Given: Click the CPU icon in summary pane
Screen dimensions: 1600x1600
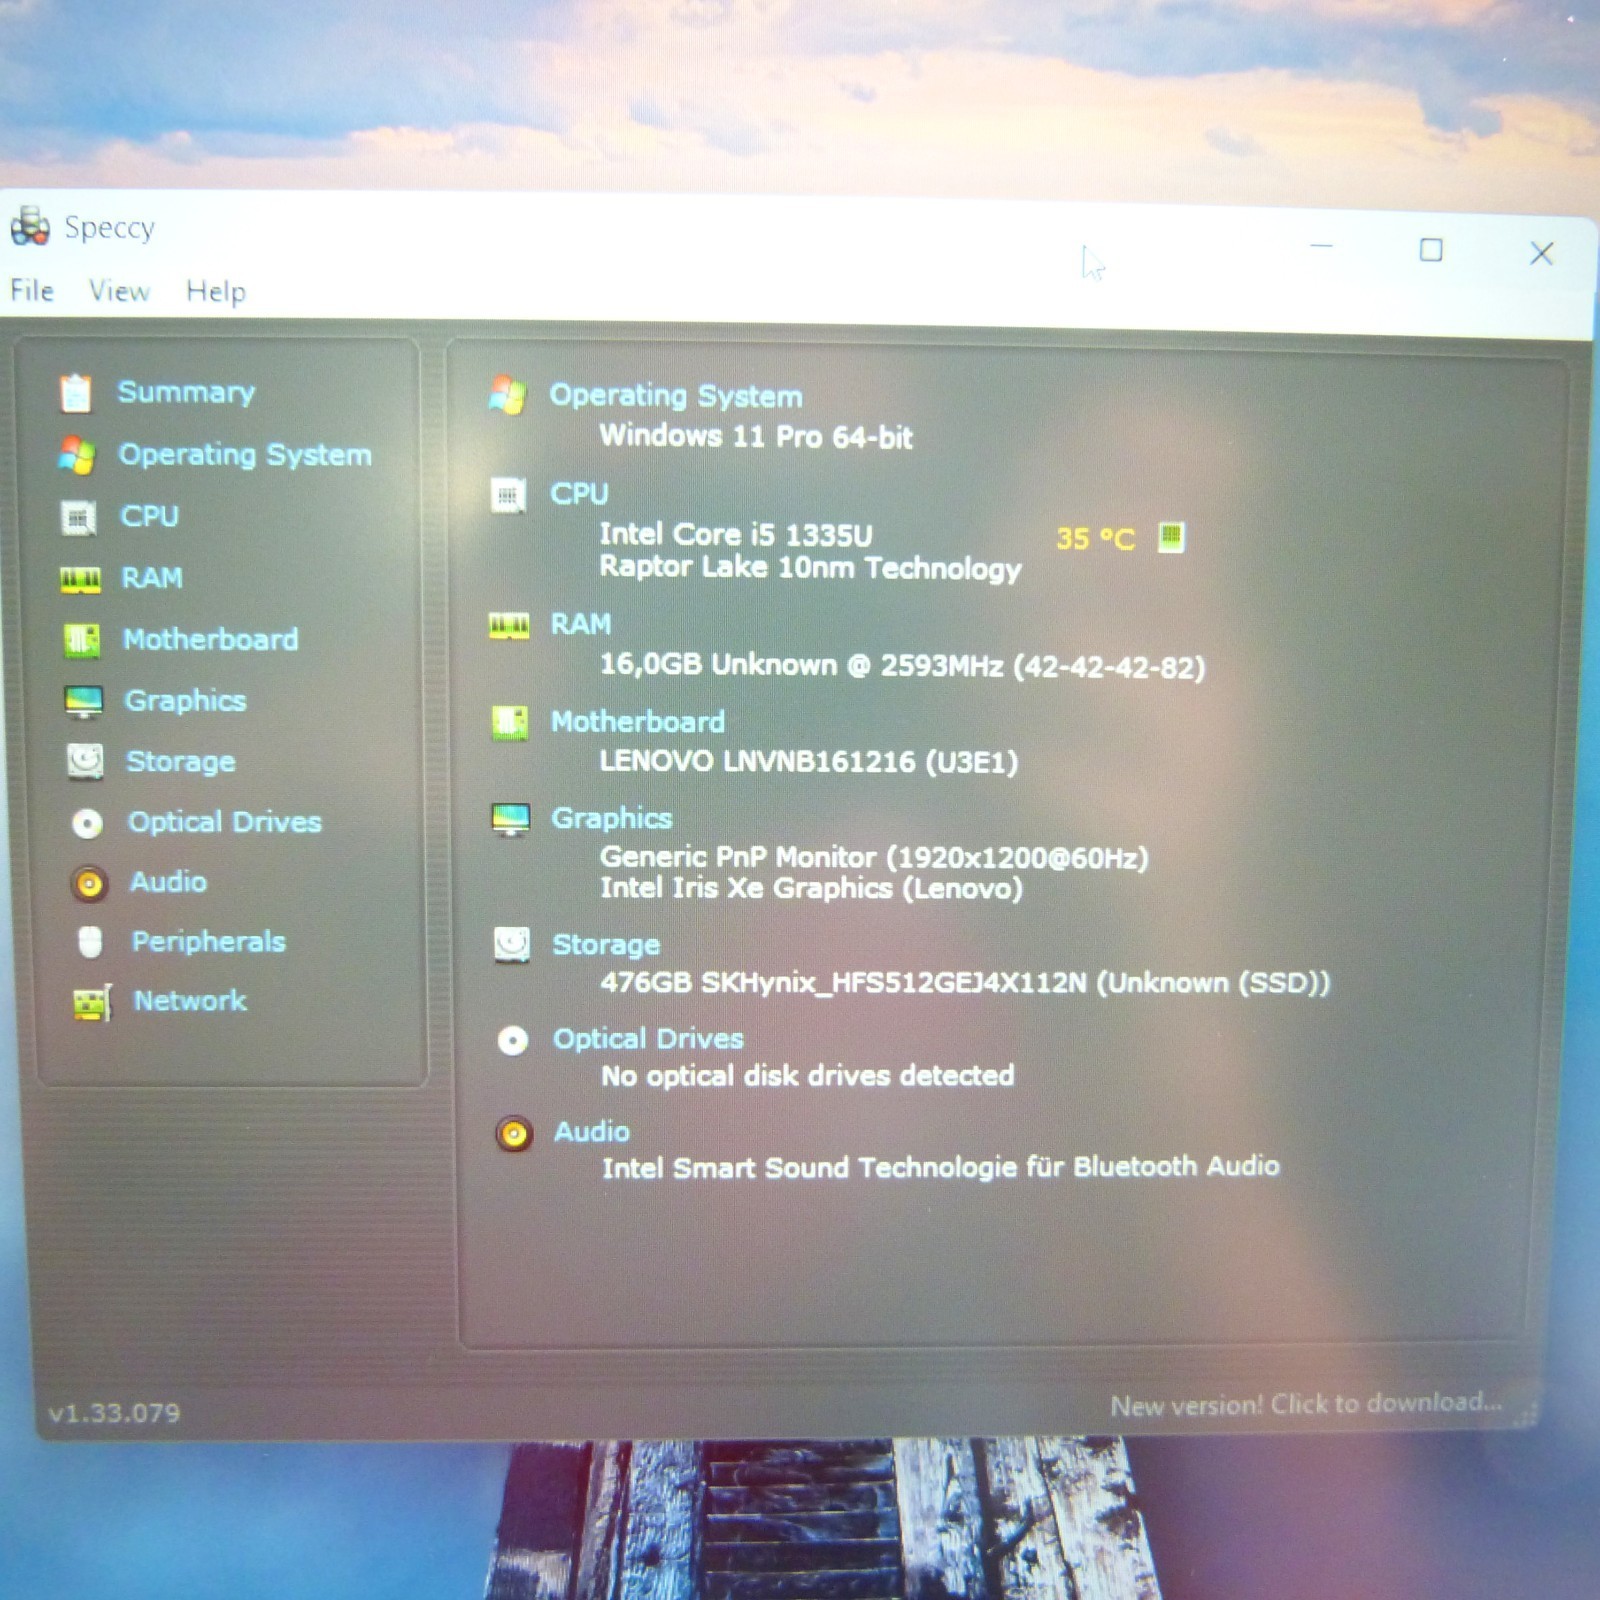Looking at the screenshot, I should [x=508, y=495].
